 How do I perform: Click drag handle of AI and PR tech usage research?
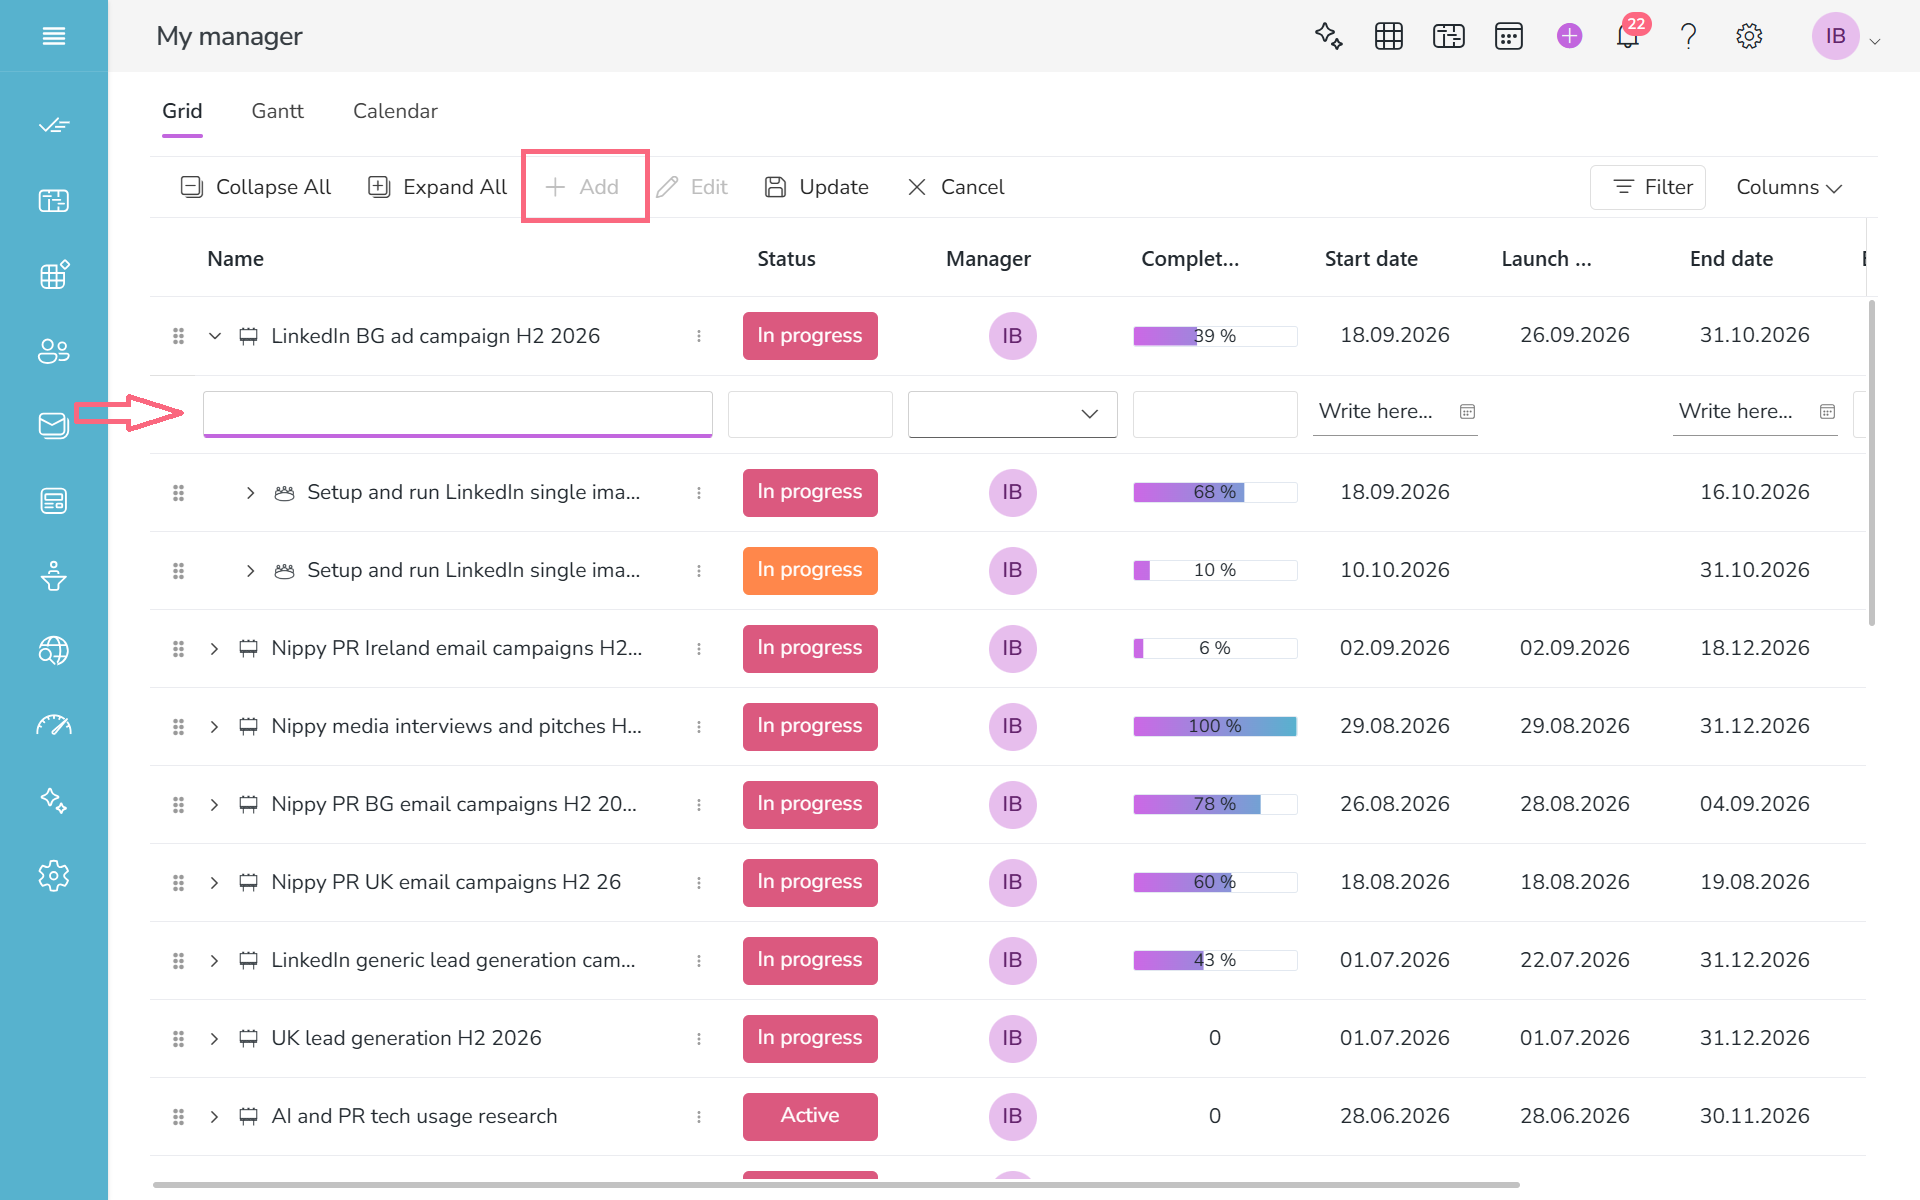pyautogui.click(x=178, y=1116)
